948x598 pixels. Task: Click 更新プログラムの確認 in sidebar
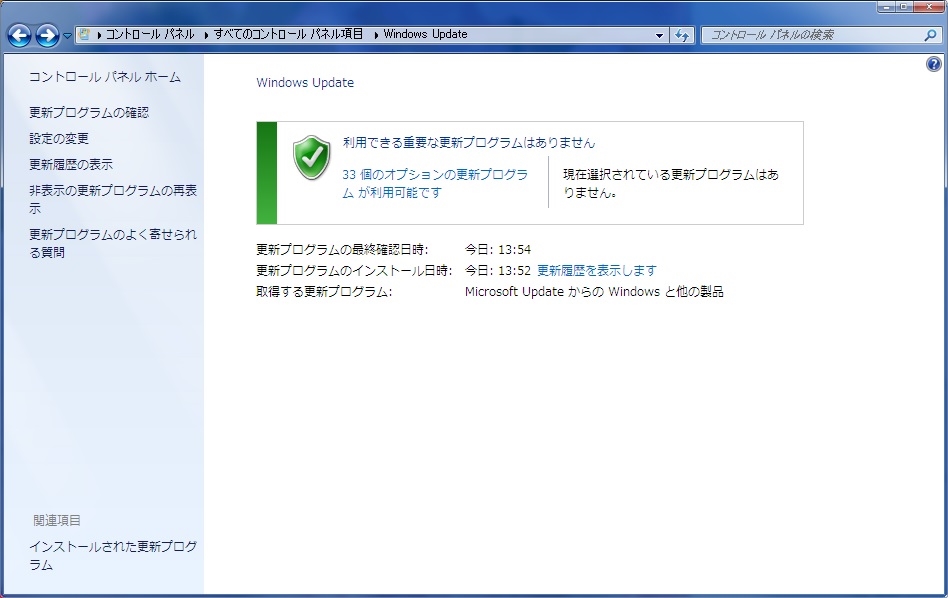point(89,112)
